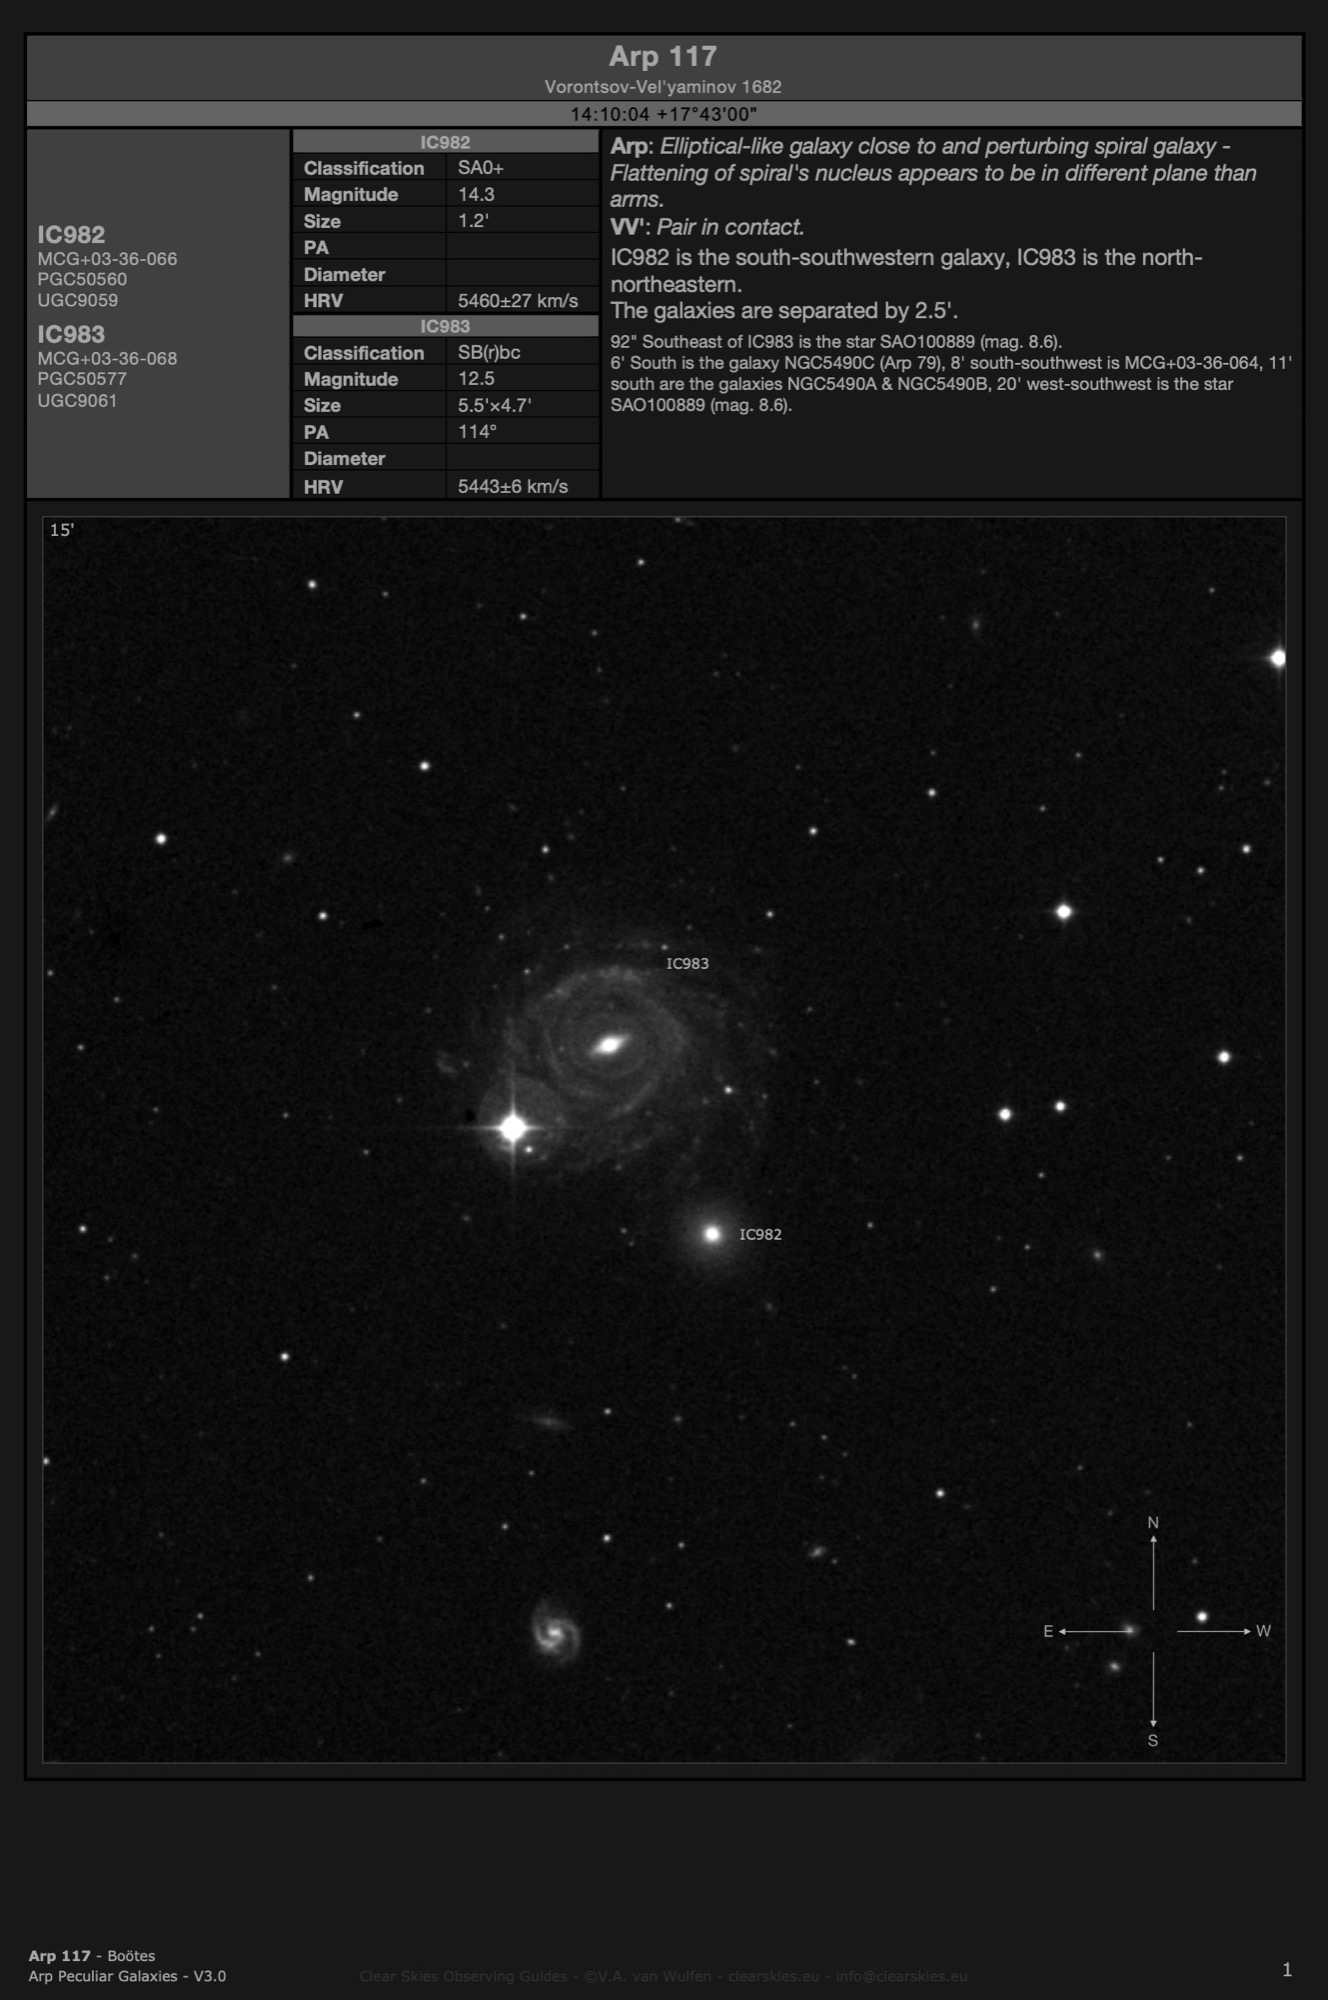Viewport: 1328px width, 2000px height.
Task: Click the page number "1" in the footer
Action: 1287,1970
